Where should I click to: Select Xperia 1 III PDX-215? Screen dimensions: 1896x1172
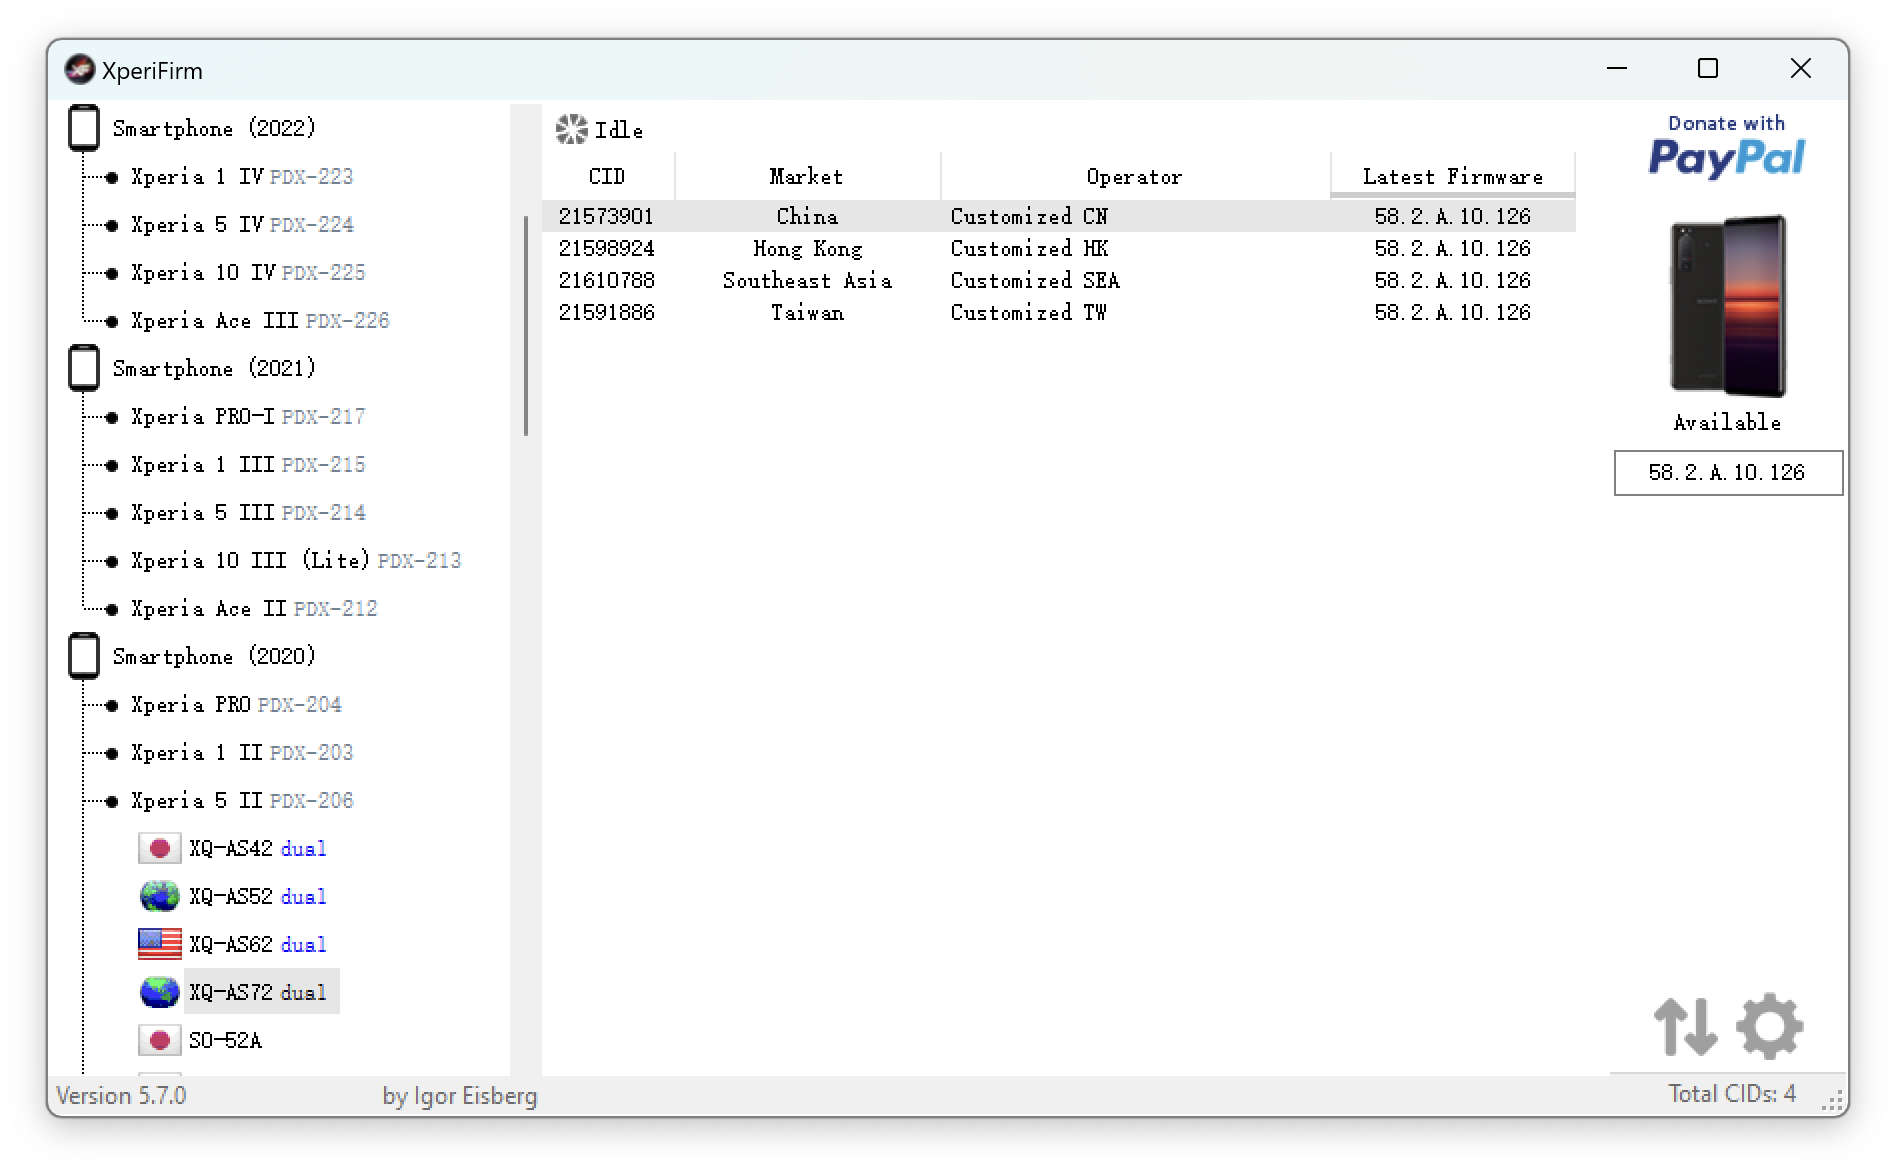point(248,464)
